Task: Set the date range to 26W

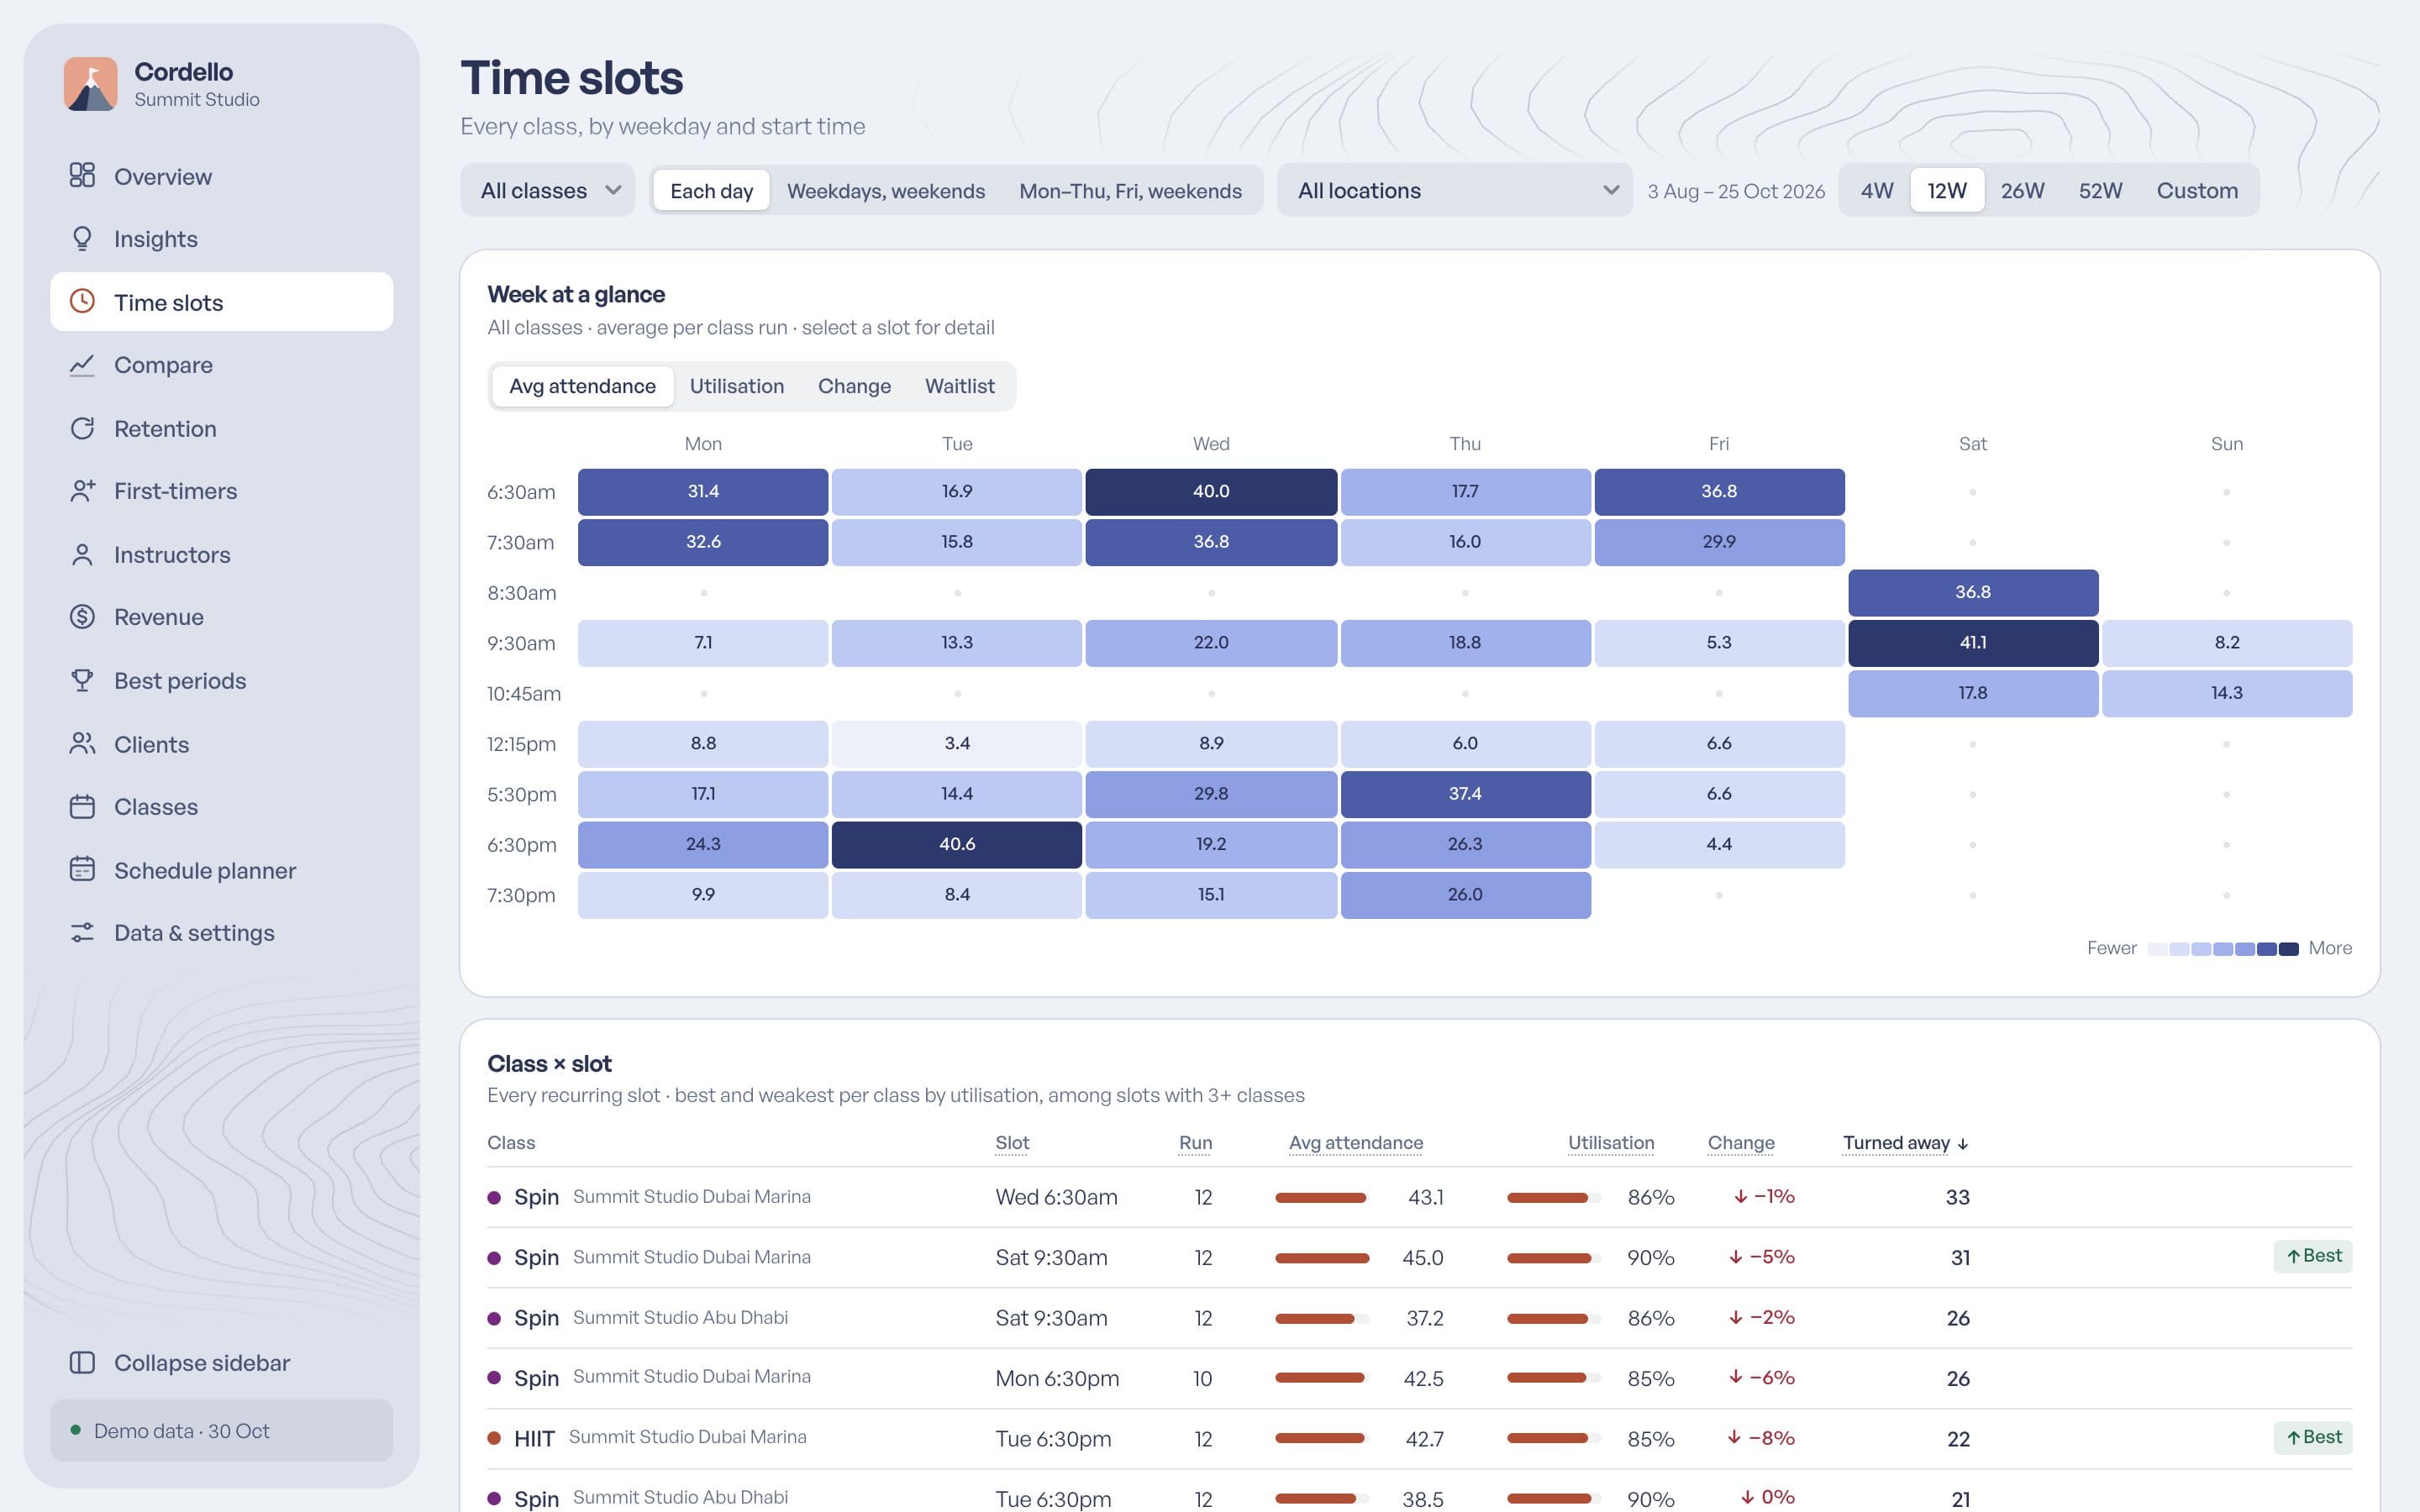Action: coord(2022,190)
